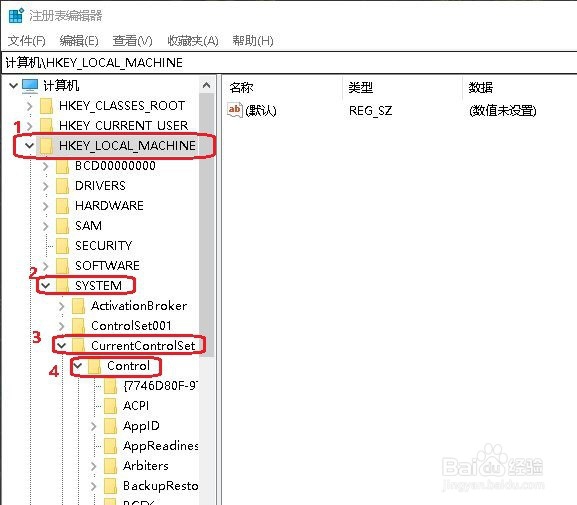Click the ActivationBroker folder icon
The height and width of the screenshot is (505, 577).
tap(78, 306)
